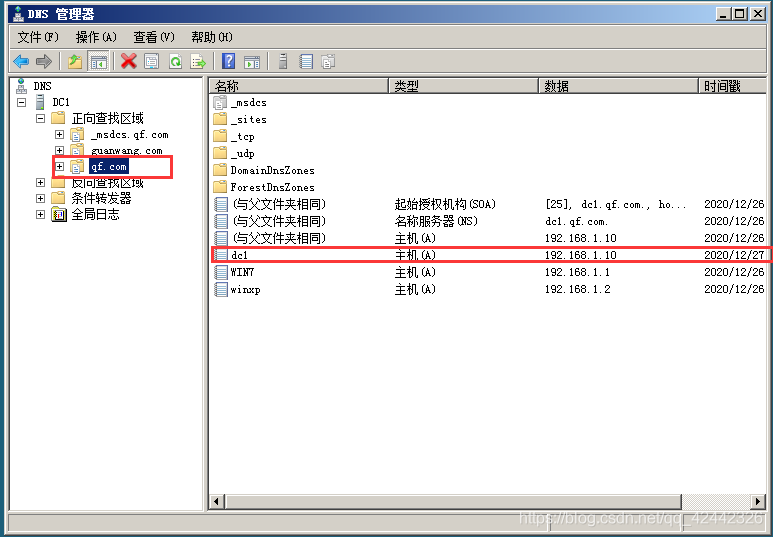Viewport: 773px width, 537px height.
Task: Toggle the show/hide console tree icon
Action: (98, 62)
